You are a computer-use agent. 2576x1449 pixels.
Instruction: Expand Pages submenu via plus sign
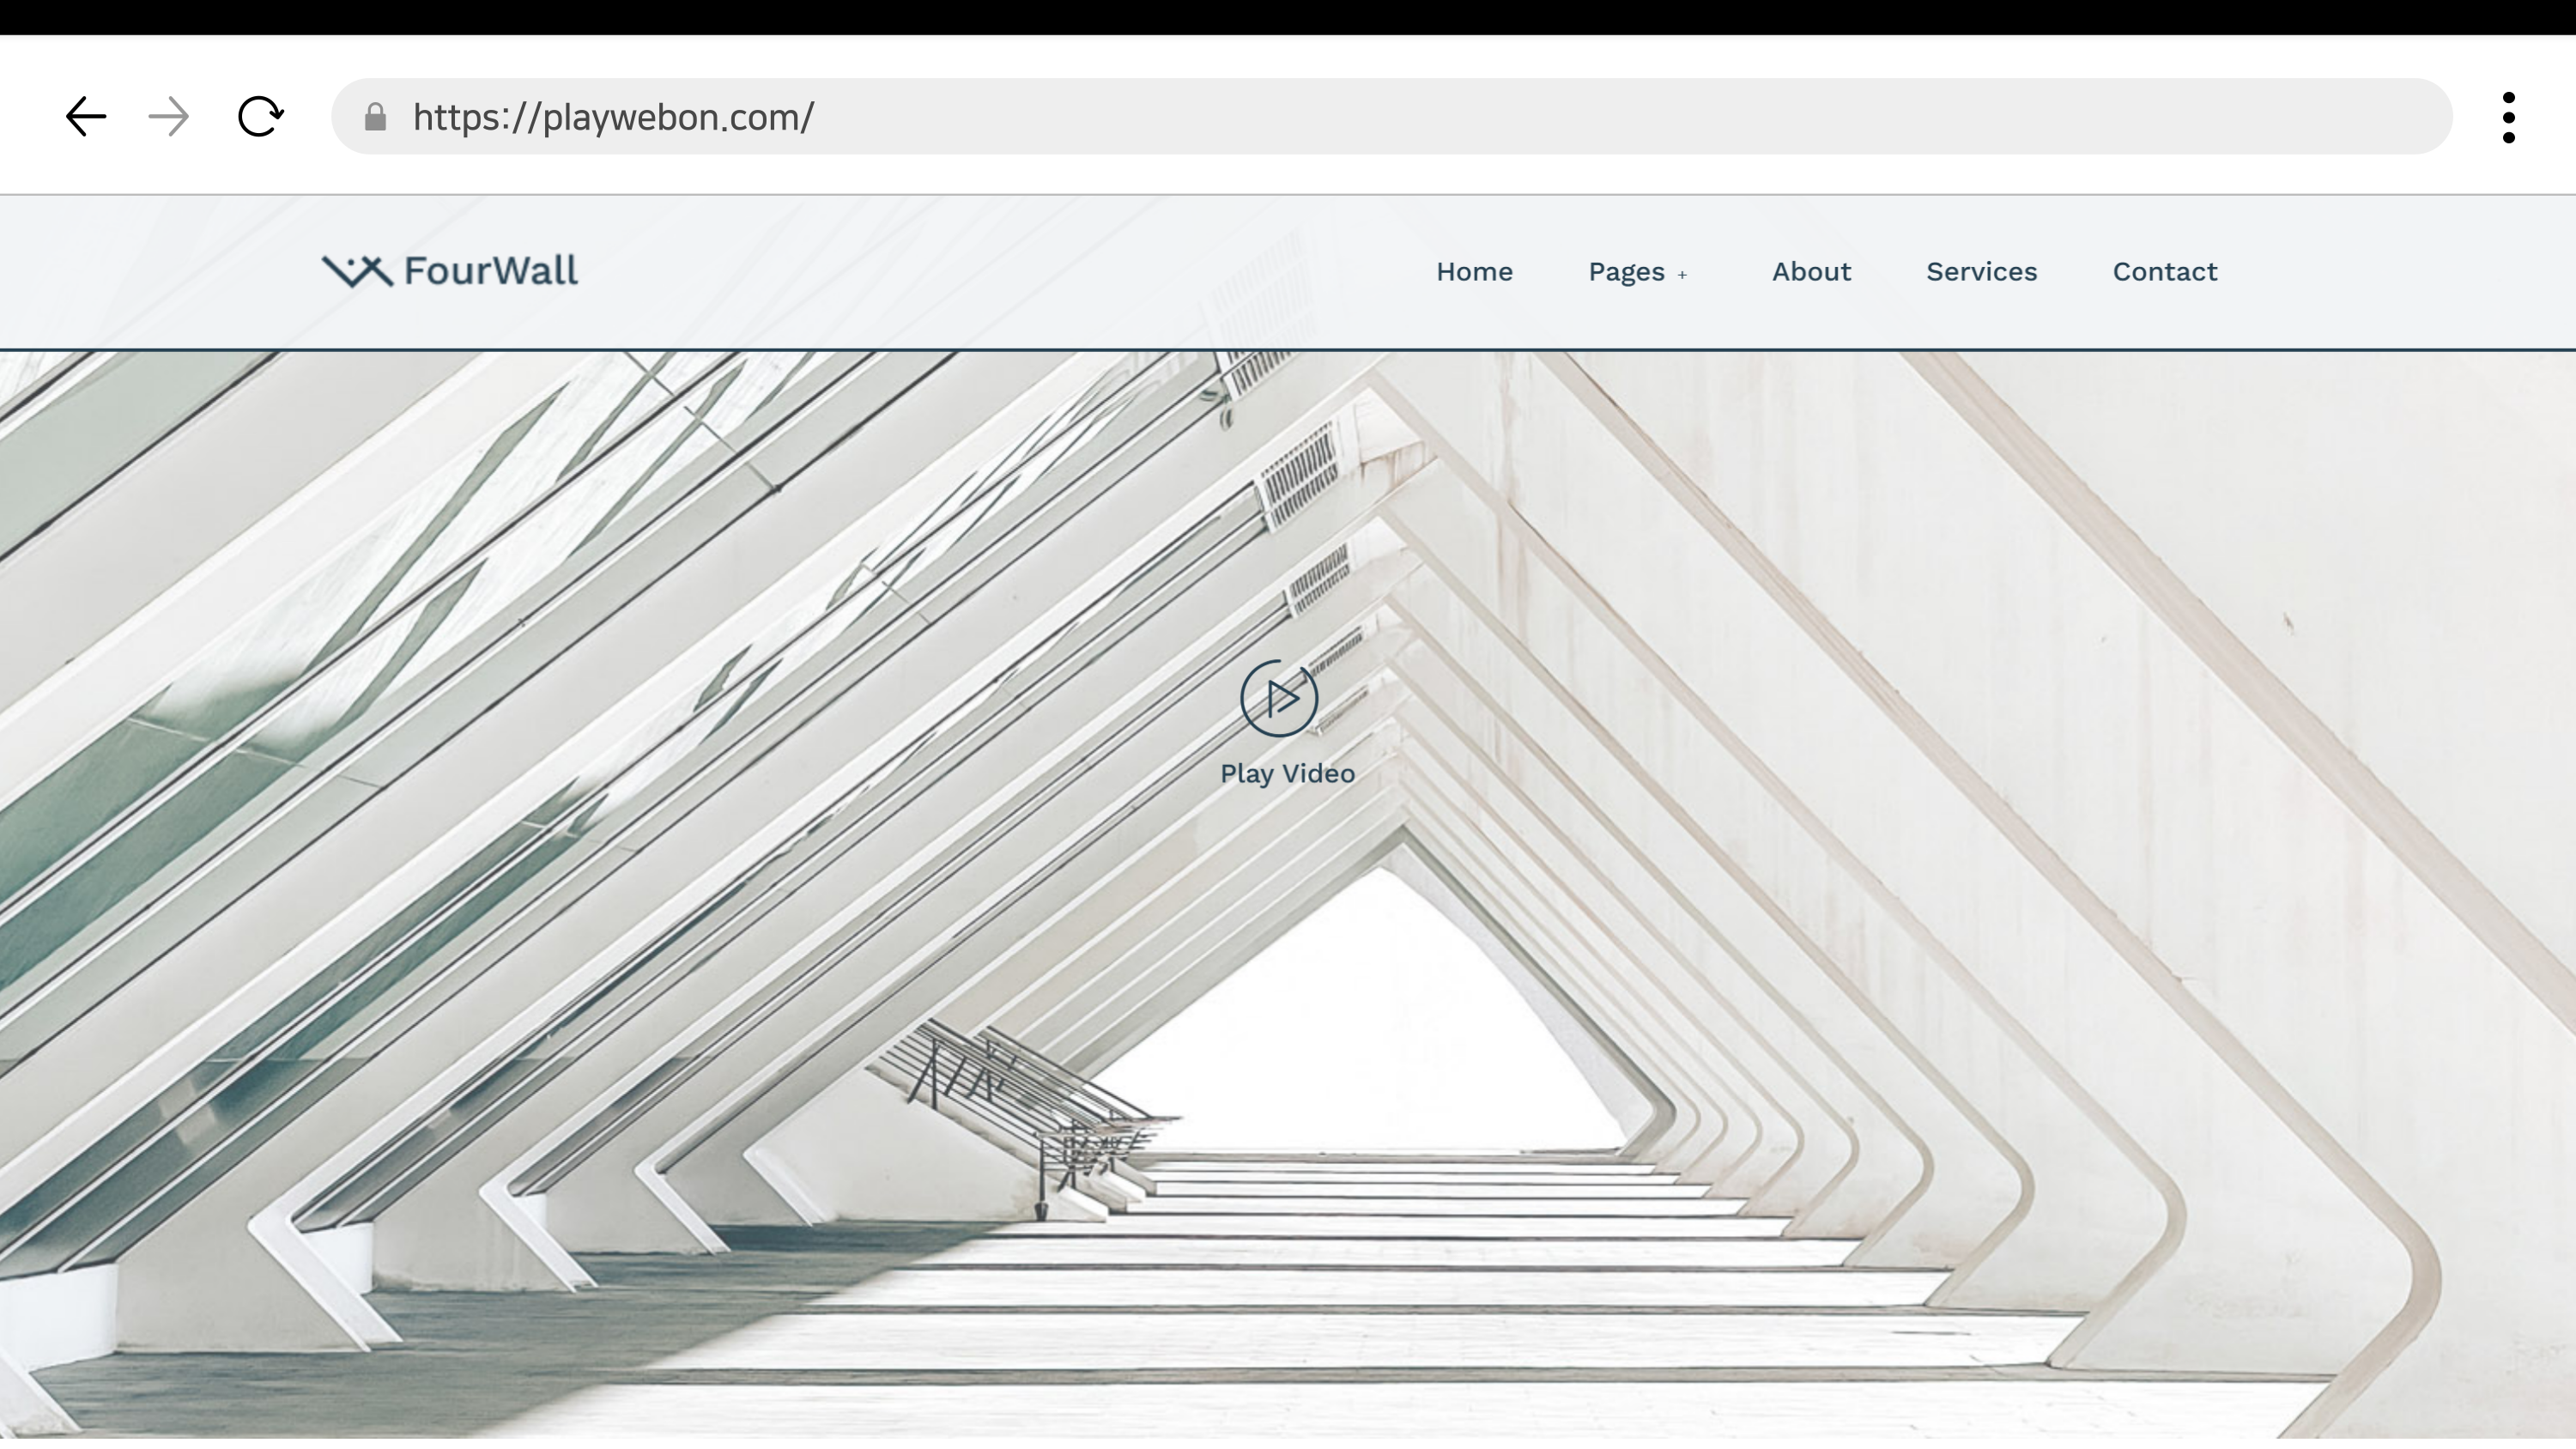coord(1682,274)
